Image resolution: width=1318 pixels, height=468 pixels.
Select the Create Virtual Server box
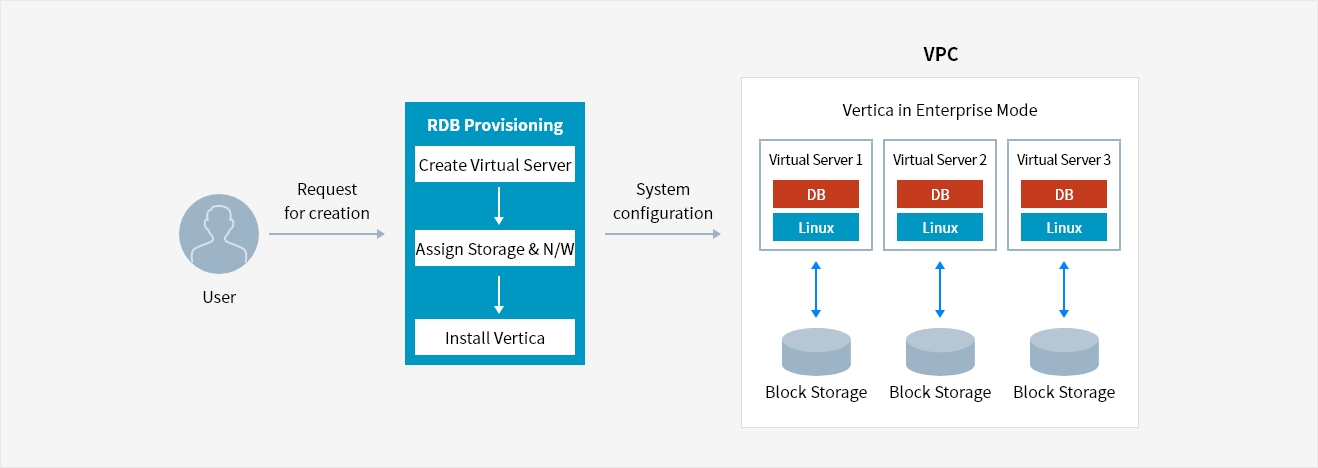pyautogui.click(x=495, y=165)
